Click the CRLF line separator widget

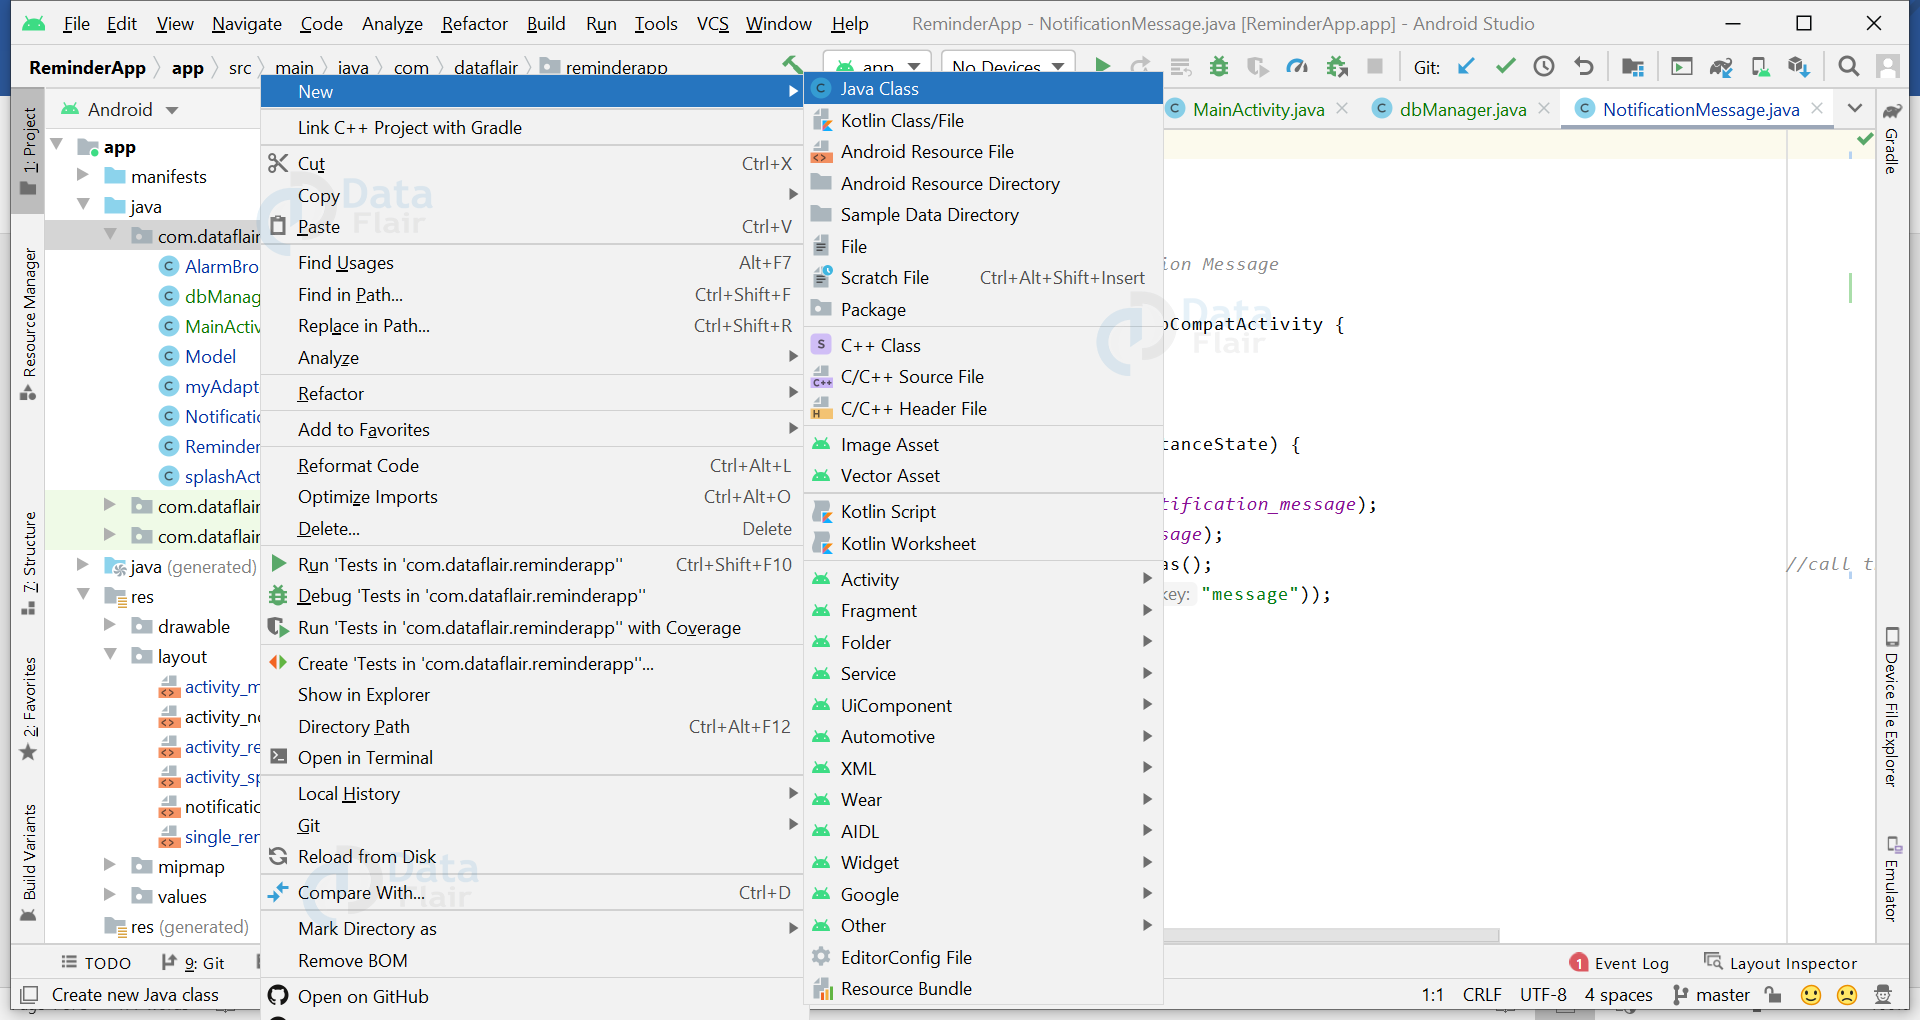1482,995
